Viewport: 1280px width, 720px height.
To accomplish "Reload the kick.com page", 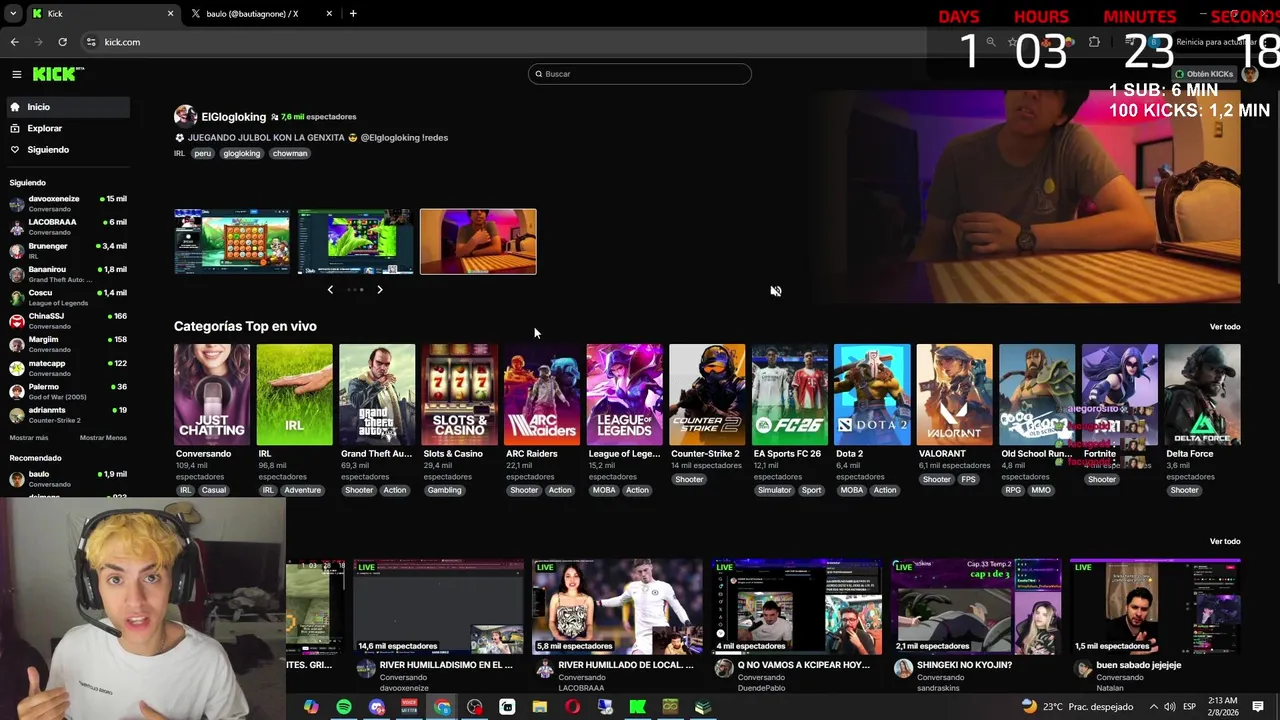I will [62, 42].
